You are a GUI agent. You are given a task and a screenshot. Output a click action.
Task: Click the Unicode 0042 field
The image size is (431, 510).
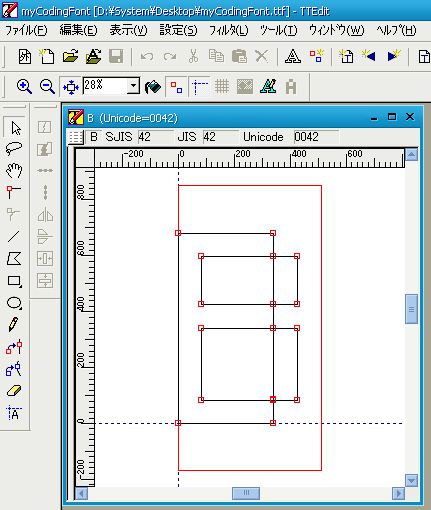(x=316, y=137)
